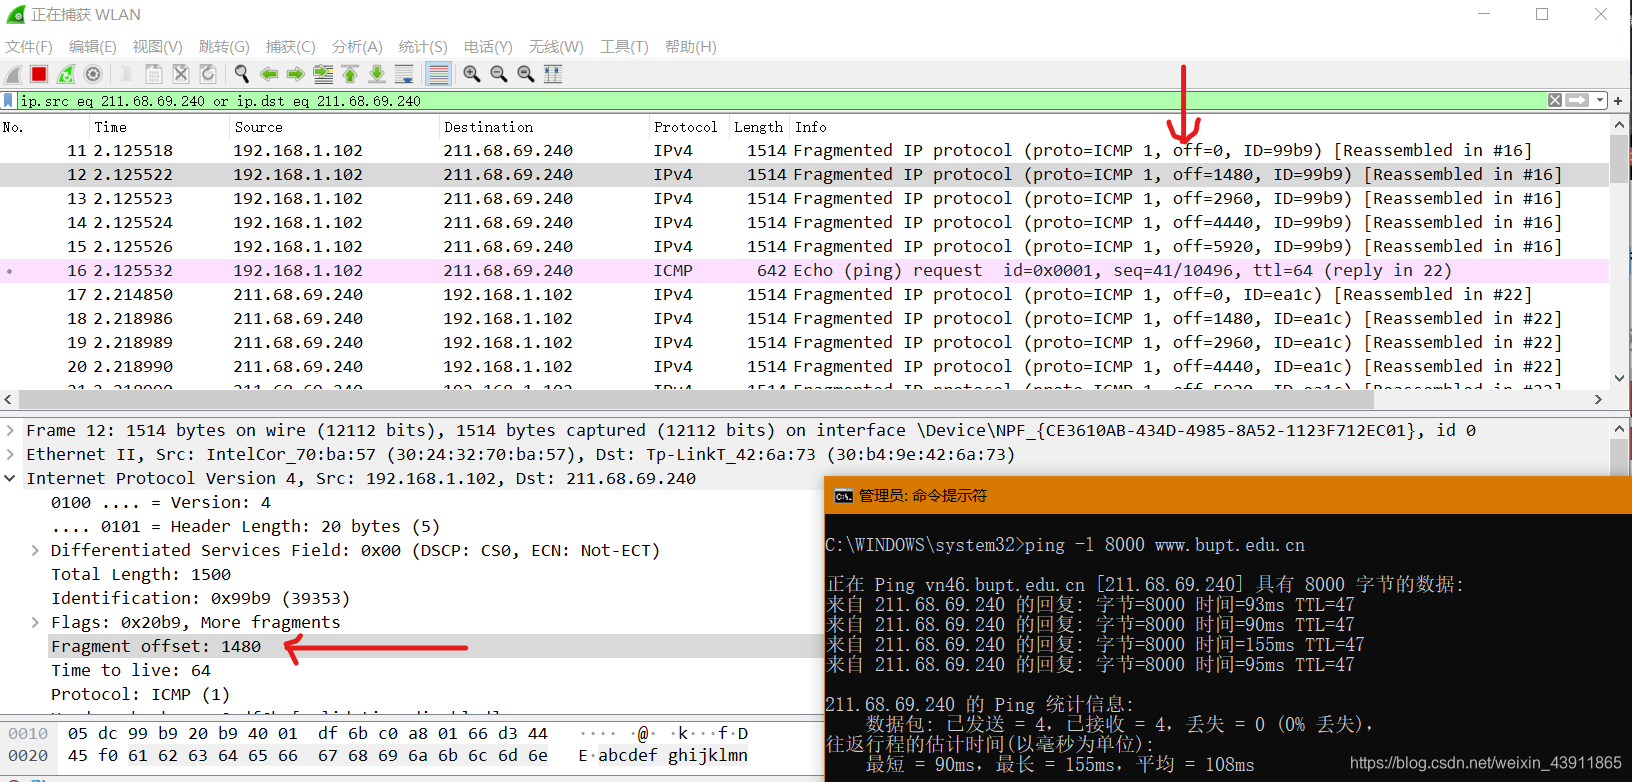
Task: Collapse the Internet Protocol Version 4 section
Action: (x=10, y=479)
